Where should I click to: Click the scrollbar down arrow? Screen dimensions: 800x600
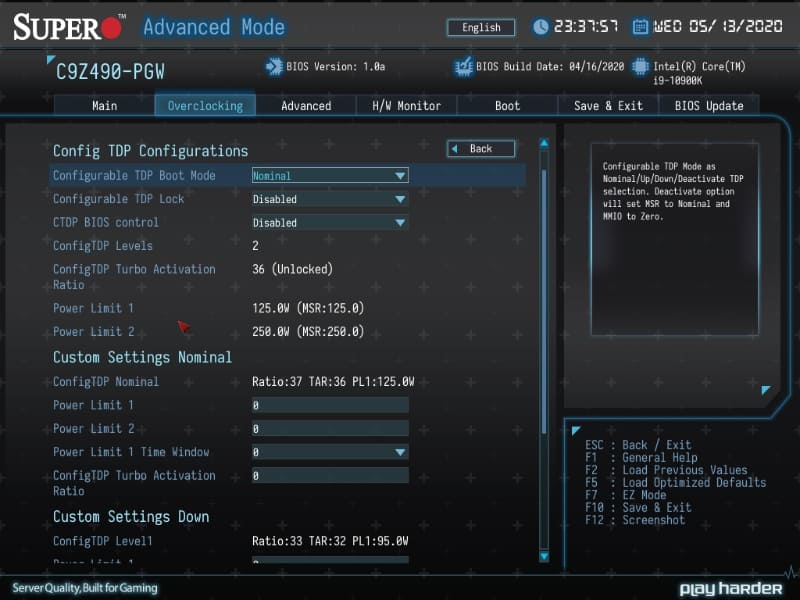[x=543, y=557]
